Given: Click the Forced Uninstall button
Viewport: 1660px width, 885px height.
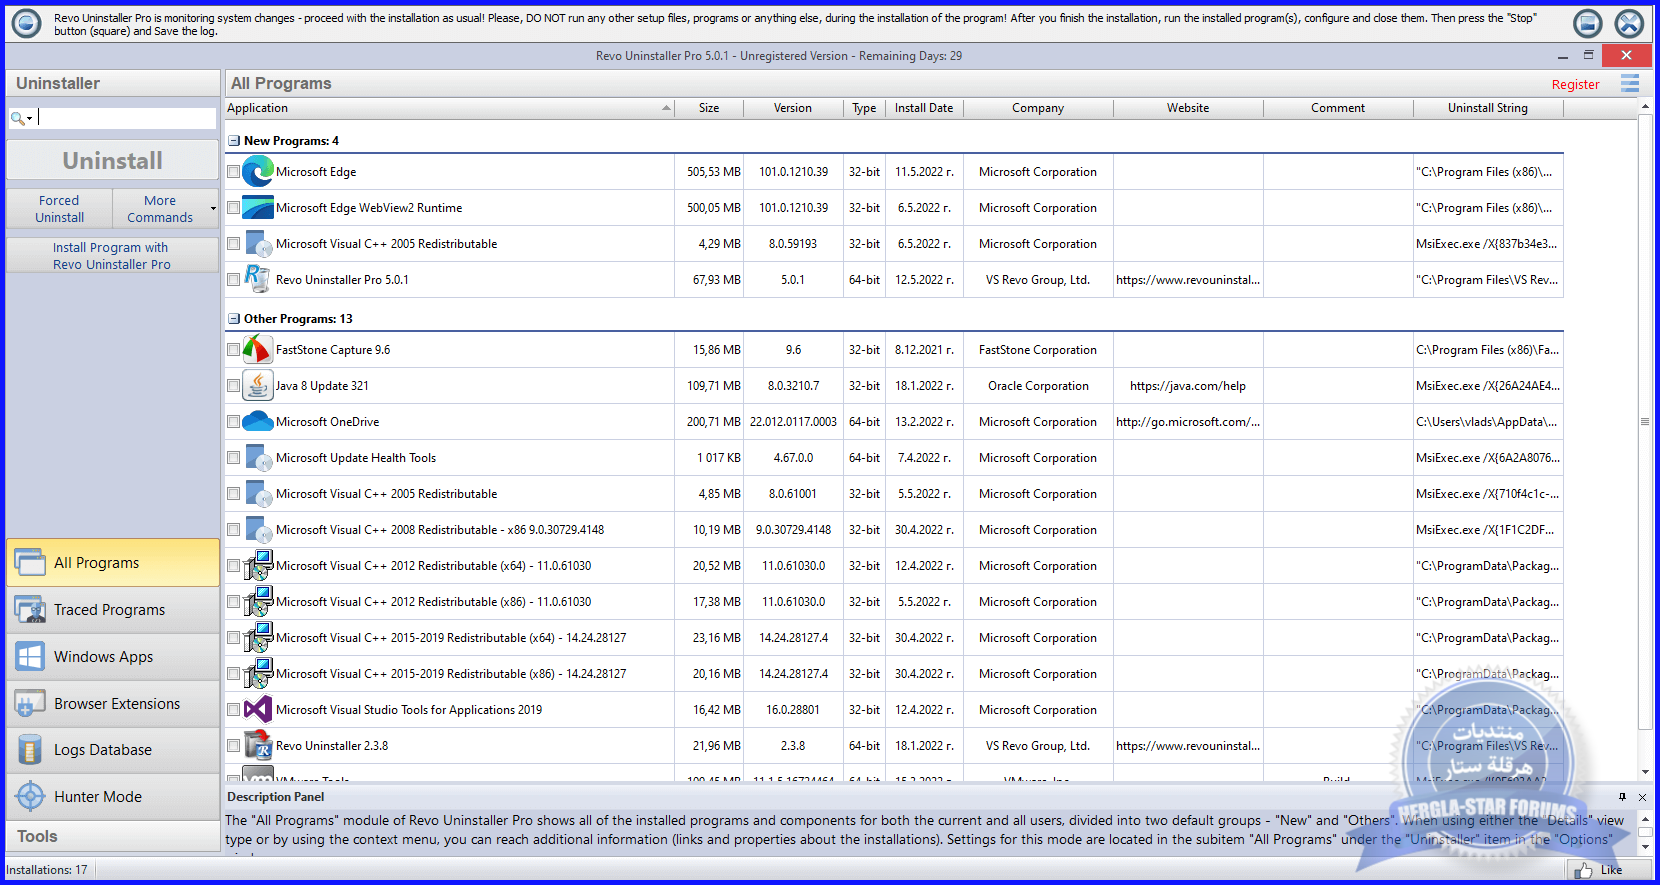Looking at the screenshot, I should pyautogui.click(x=59, y=209).
